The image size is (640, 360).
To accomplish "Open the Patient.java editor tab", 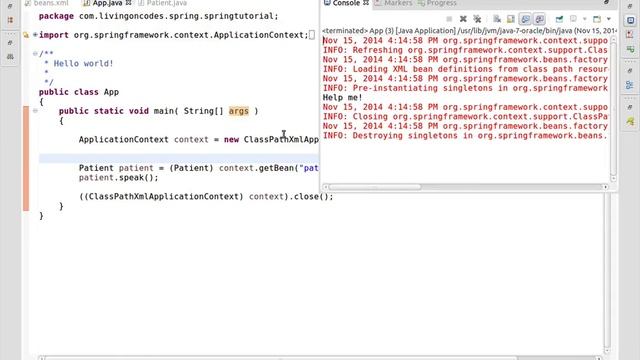I will [162, 3].
